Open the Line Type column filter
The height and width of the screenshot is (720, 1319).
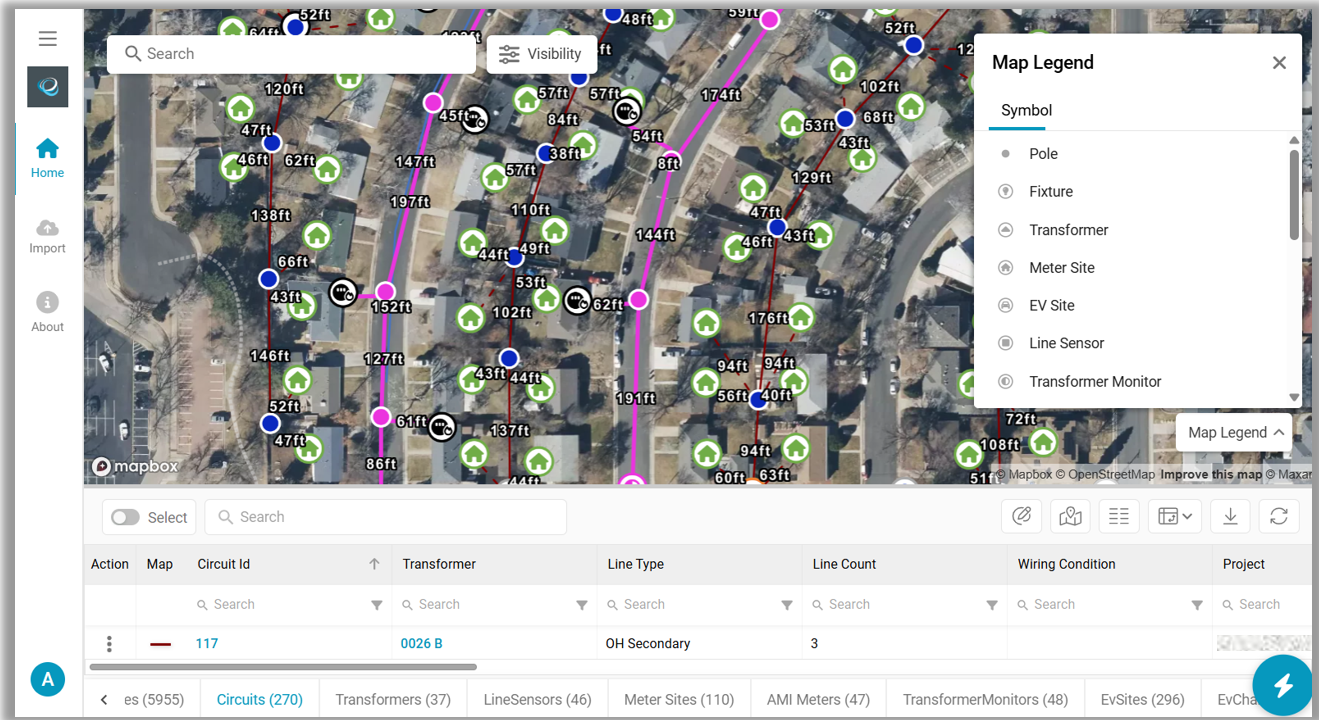pos(787,605)
